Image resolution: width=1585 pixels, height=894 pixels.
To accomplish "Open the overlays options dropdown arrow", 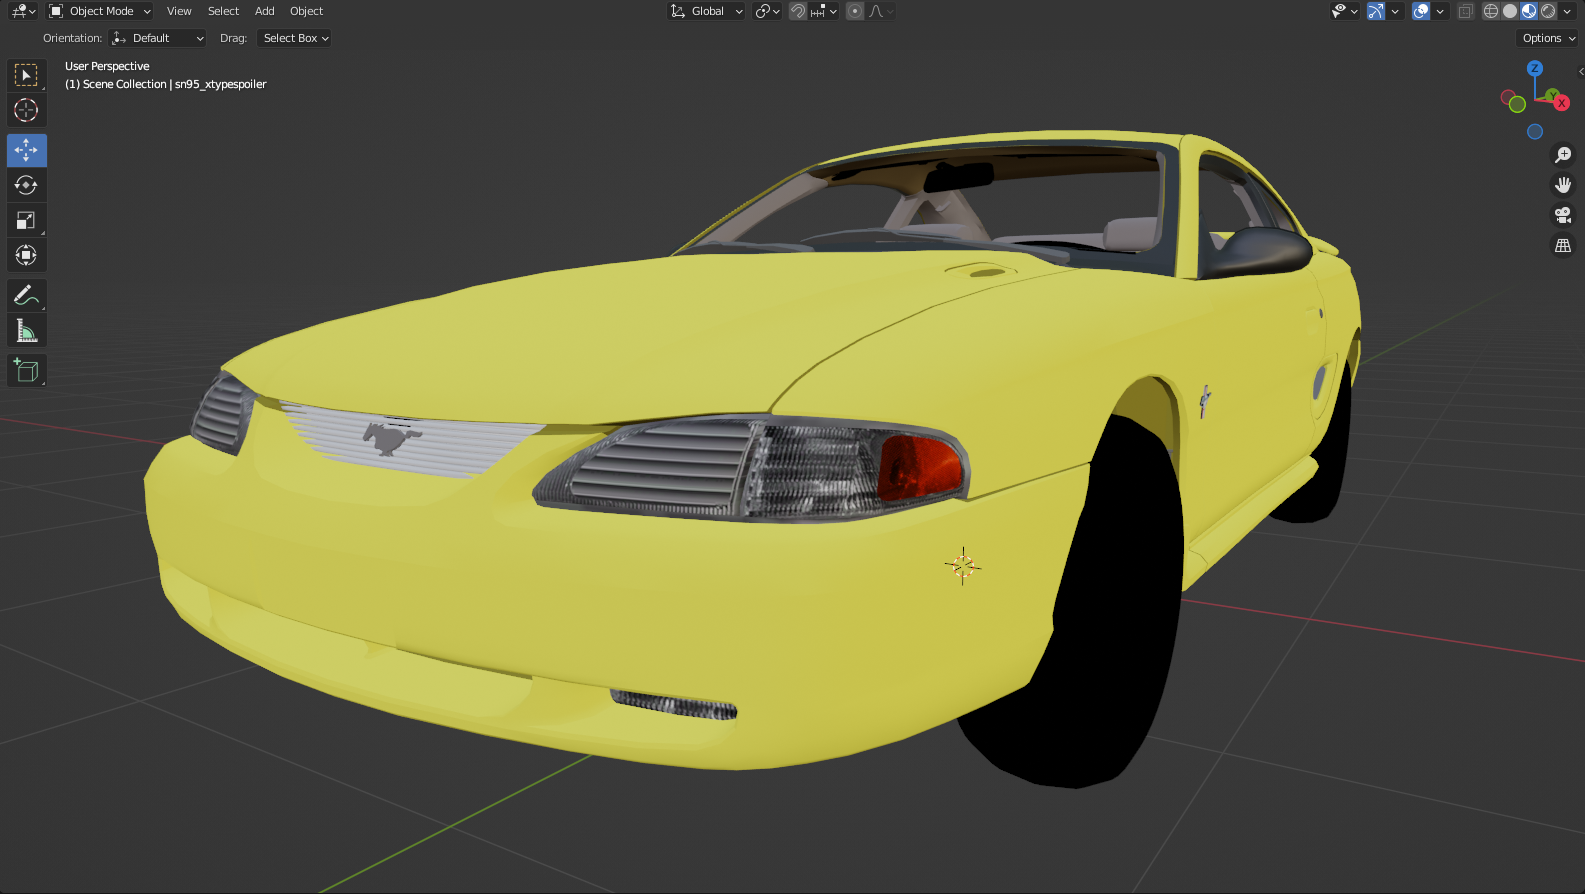I will (x=1440, y=11).
